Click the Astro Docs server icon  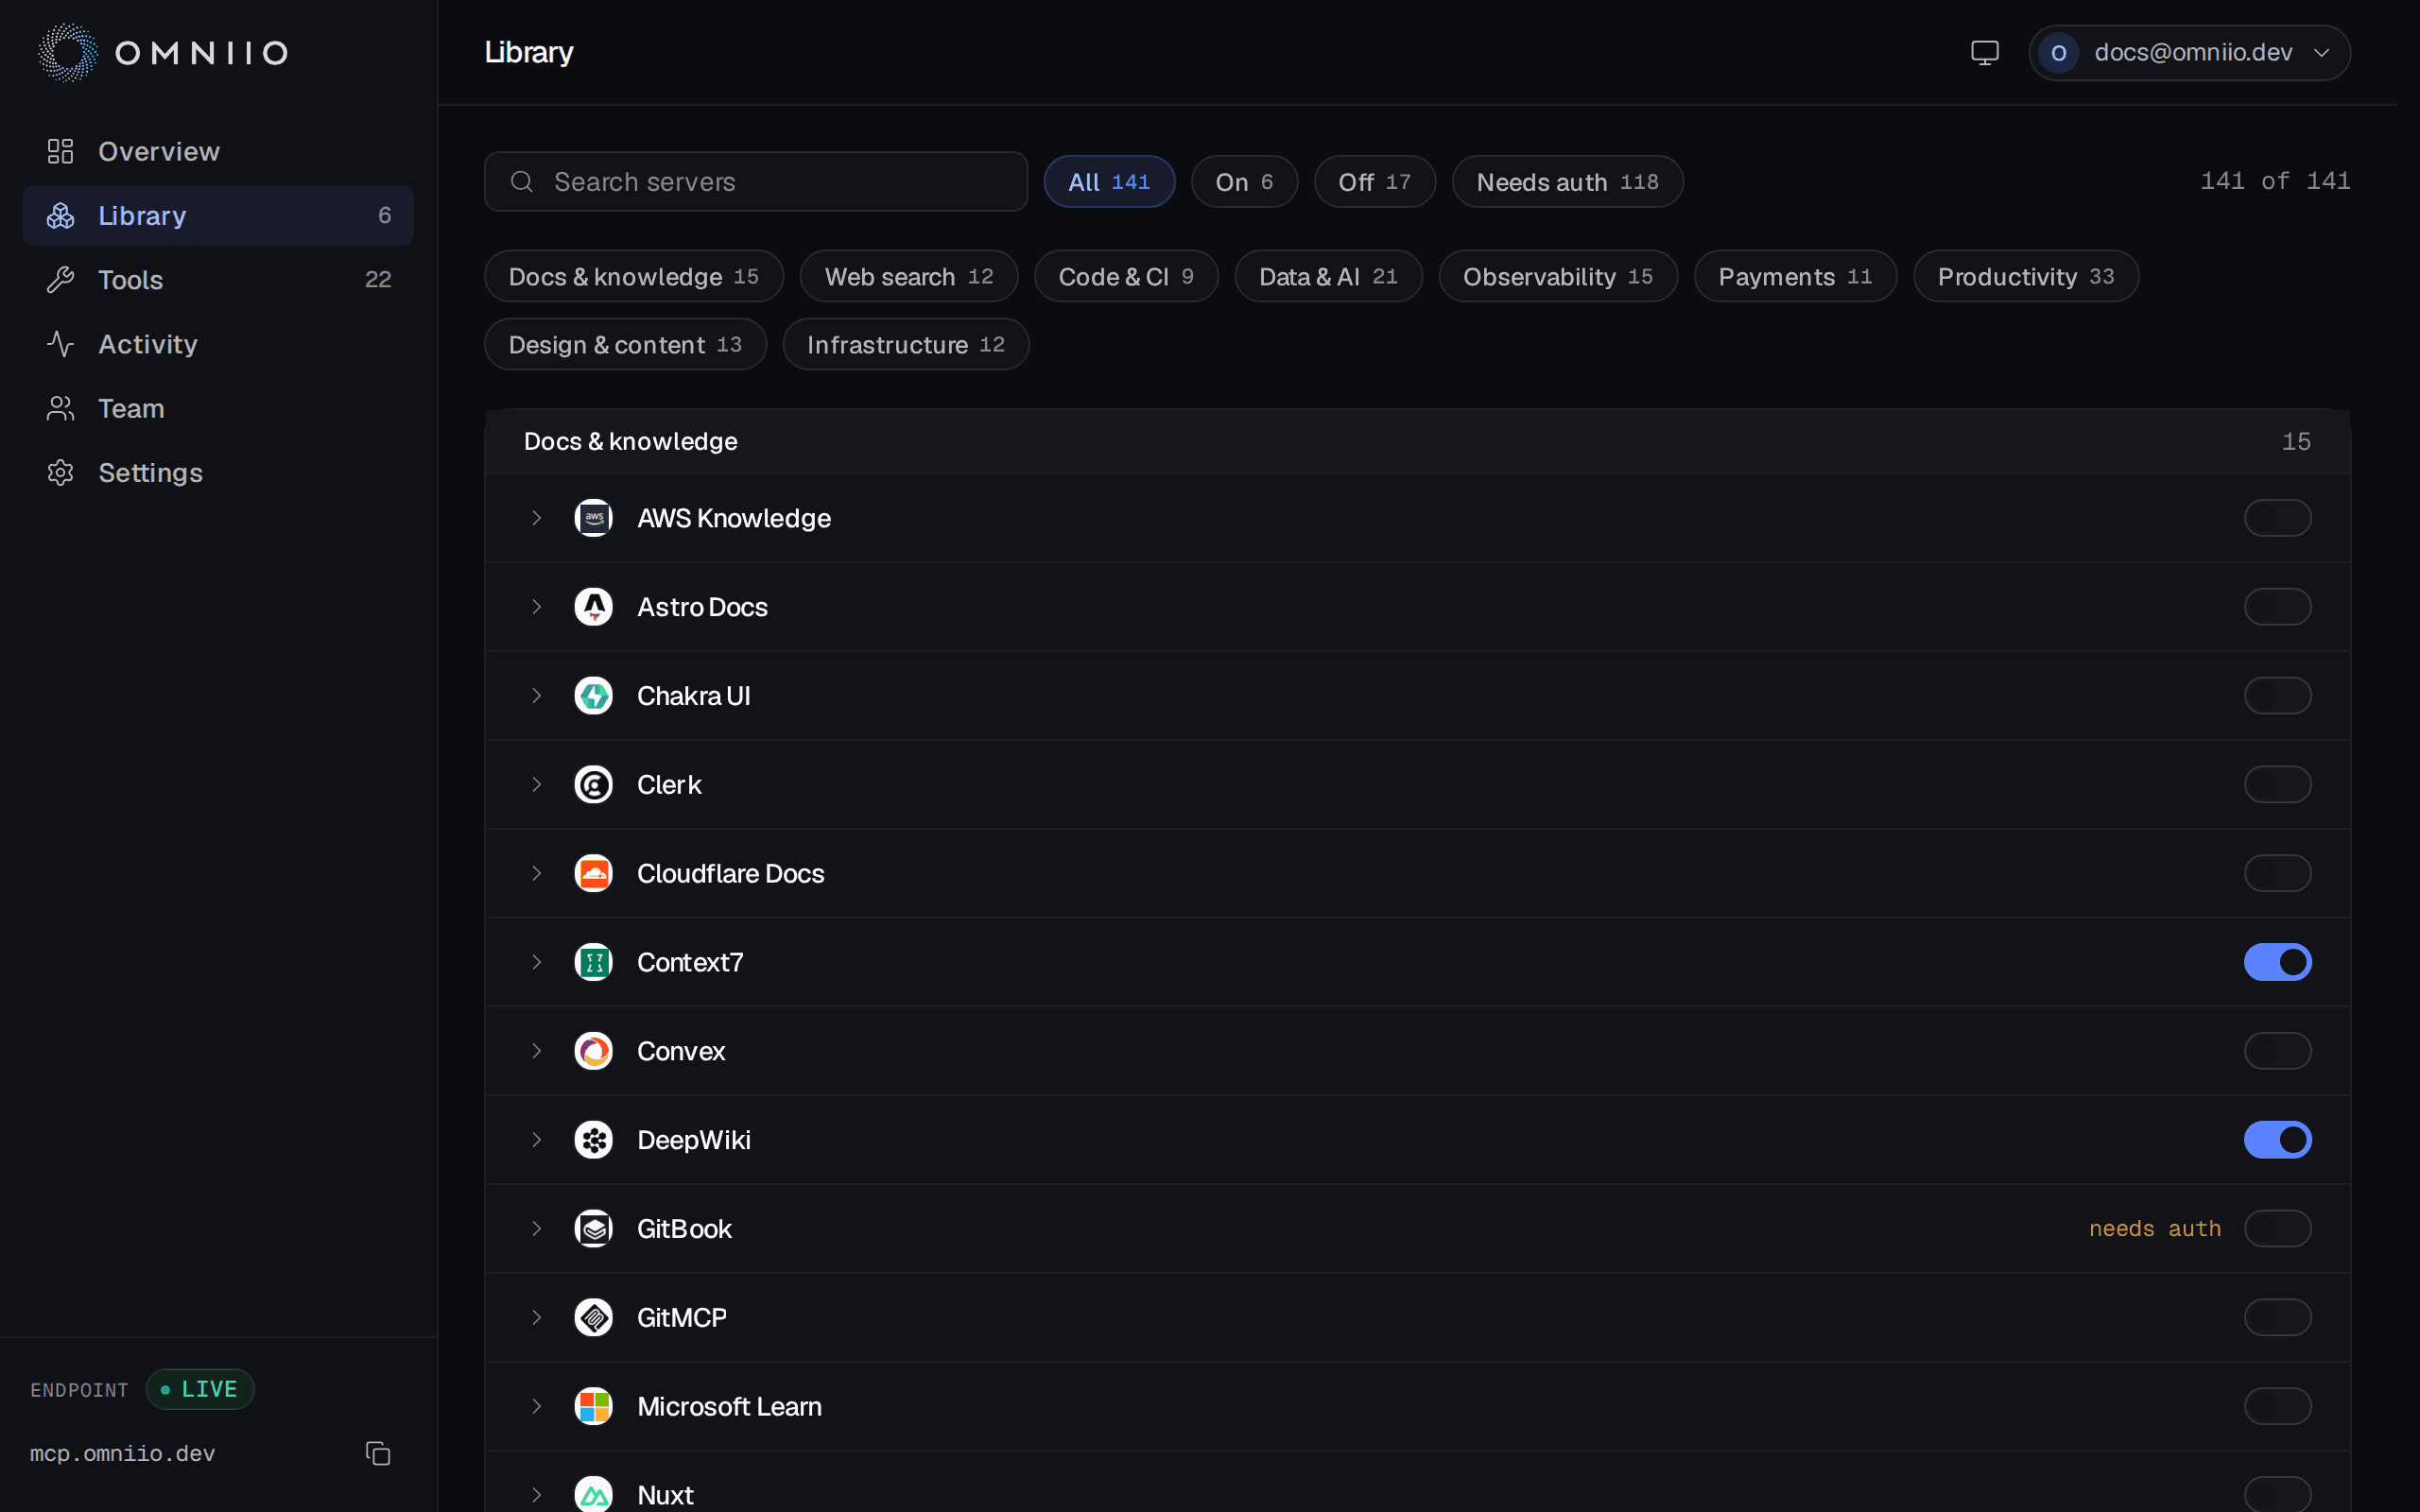tap(594, 607)
